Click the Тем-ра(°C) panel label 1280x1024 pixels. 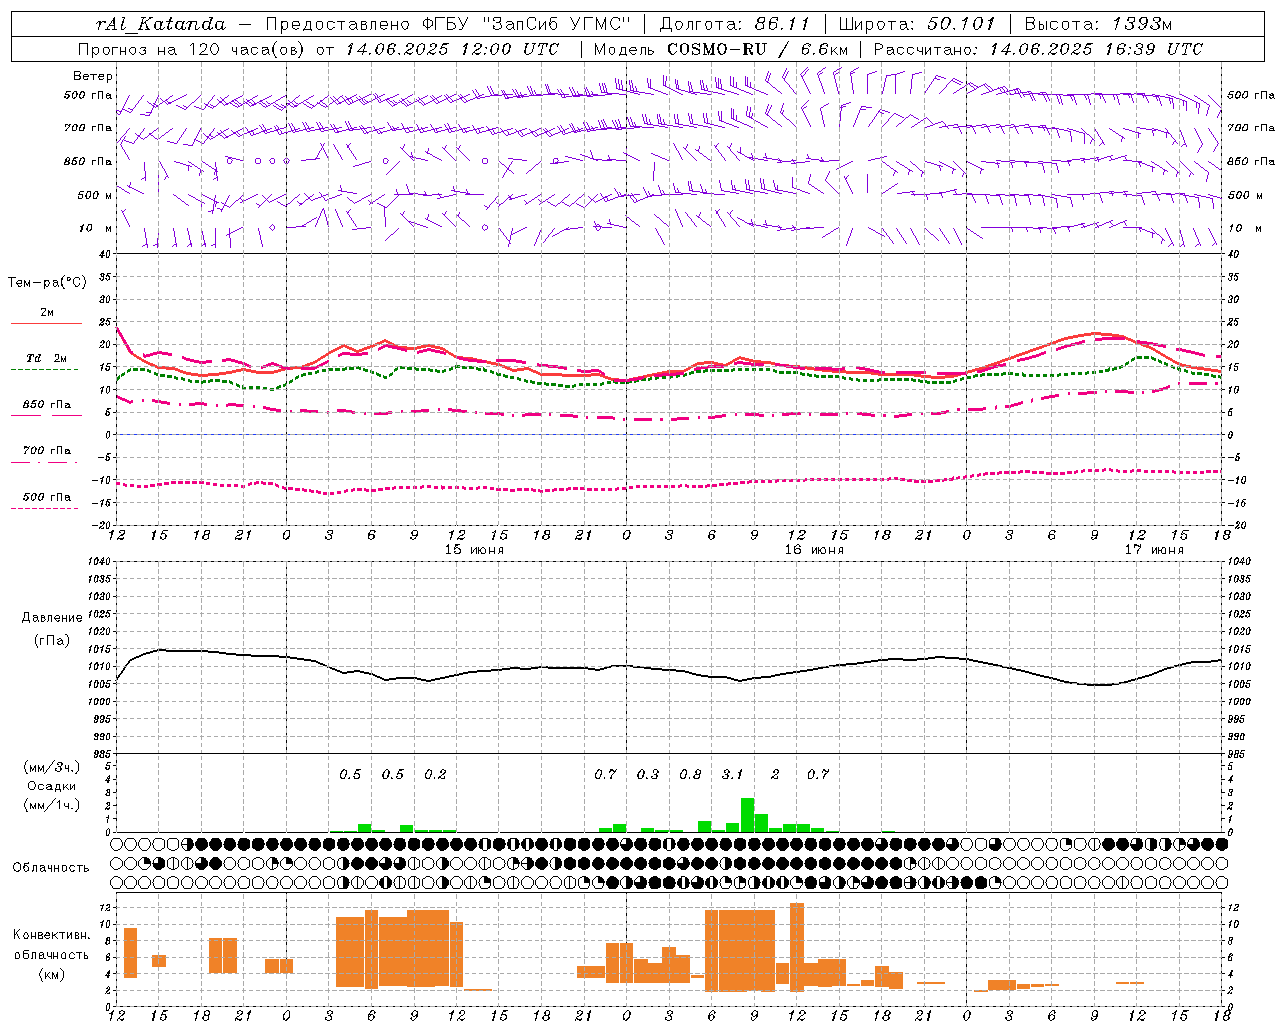pyautogui.click(x=47, y=283)
